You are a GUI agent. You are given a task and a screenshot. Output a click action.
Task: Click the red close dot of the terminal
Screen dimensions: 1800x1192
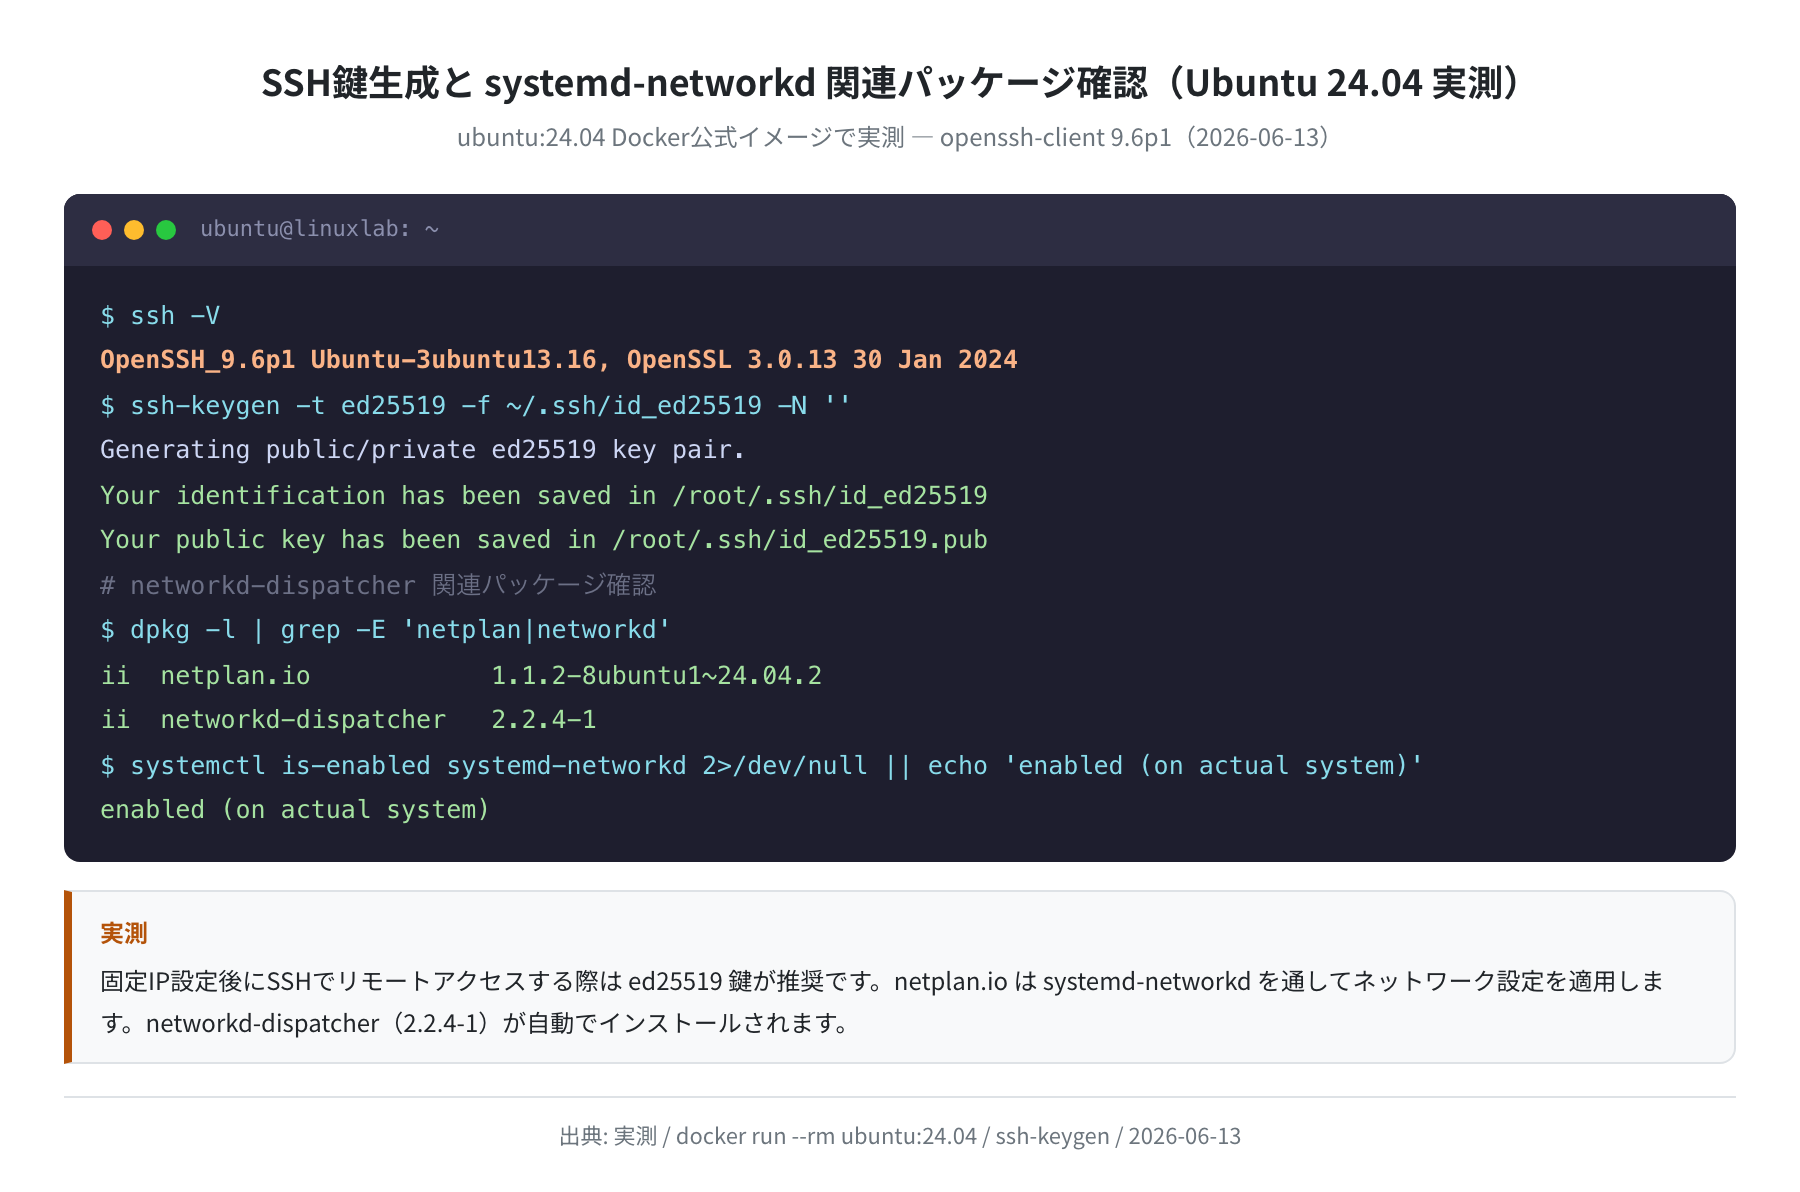pyautogui.click(x=102, y=230)
